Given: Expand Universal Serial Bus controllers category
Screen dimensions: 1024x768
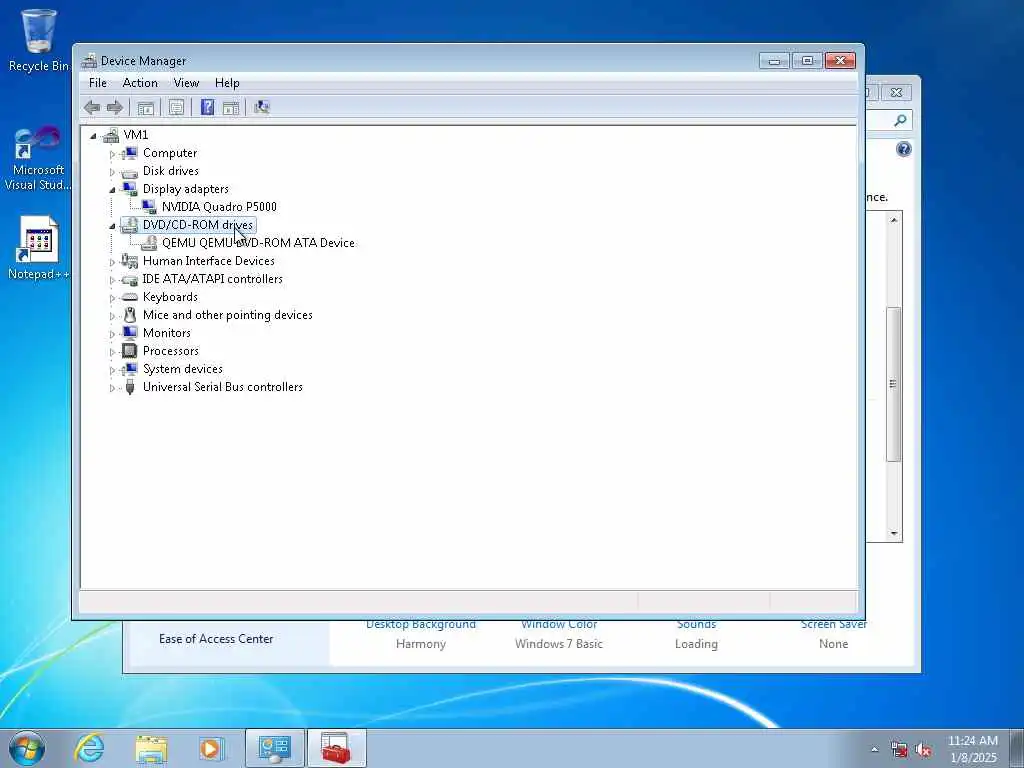Looking at the screenshot, I should coord(112,389).
